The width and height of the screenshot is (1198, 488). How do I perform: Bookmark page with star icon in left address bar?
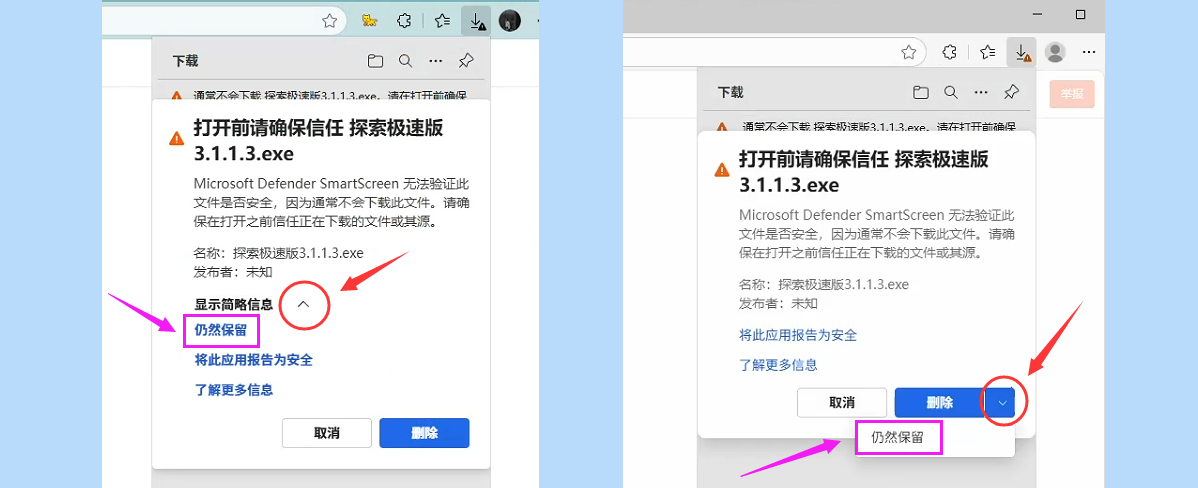click(329, 20)
